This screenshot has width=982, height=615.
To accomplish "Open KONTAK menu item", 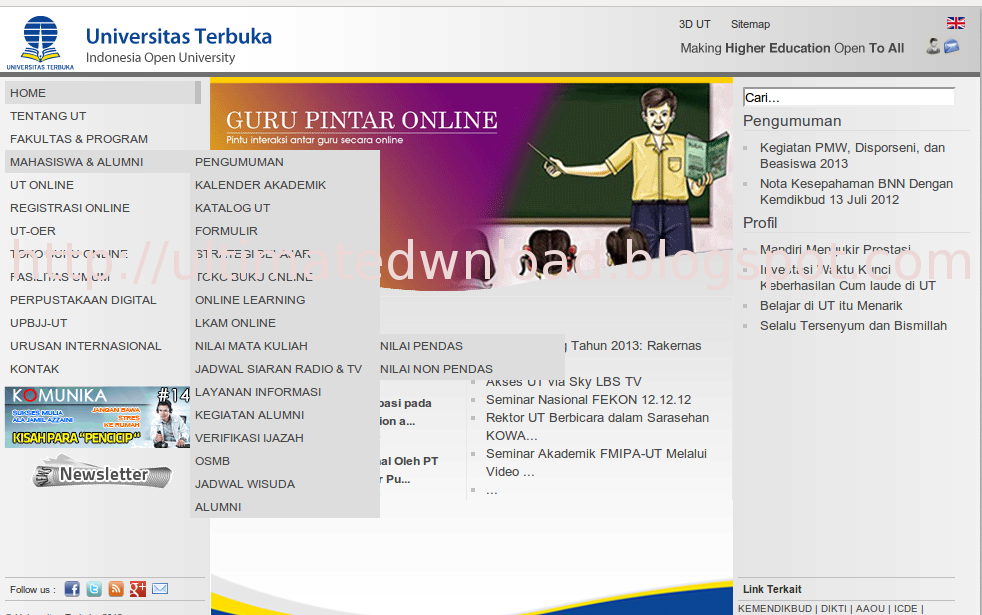I will click(34, 370).
